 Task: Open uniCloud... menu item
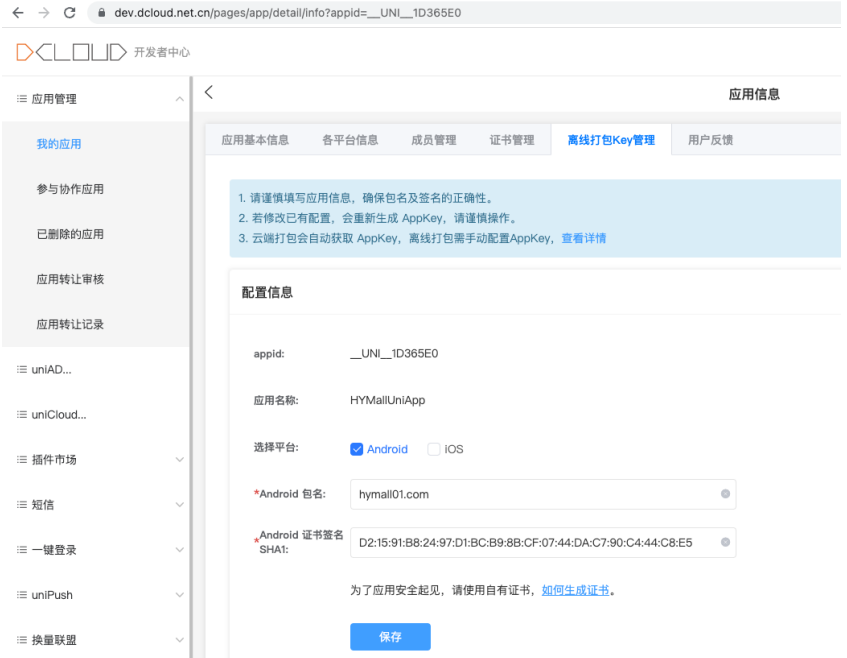59,414
